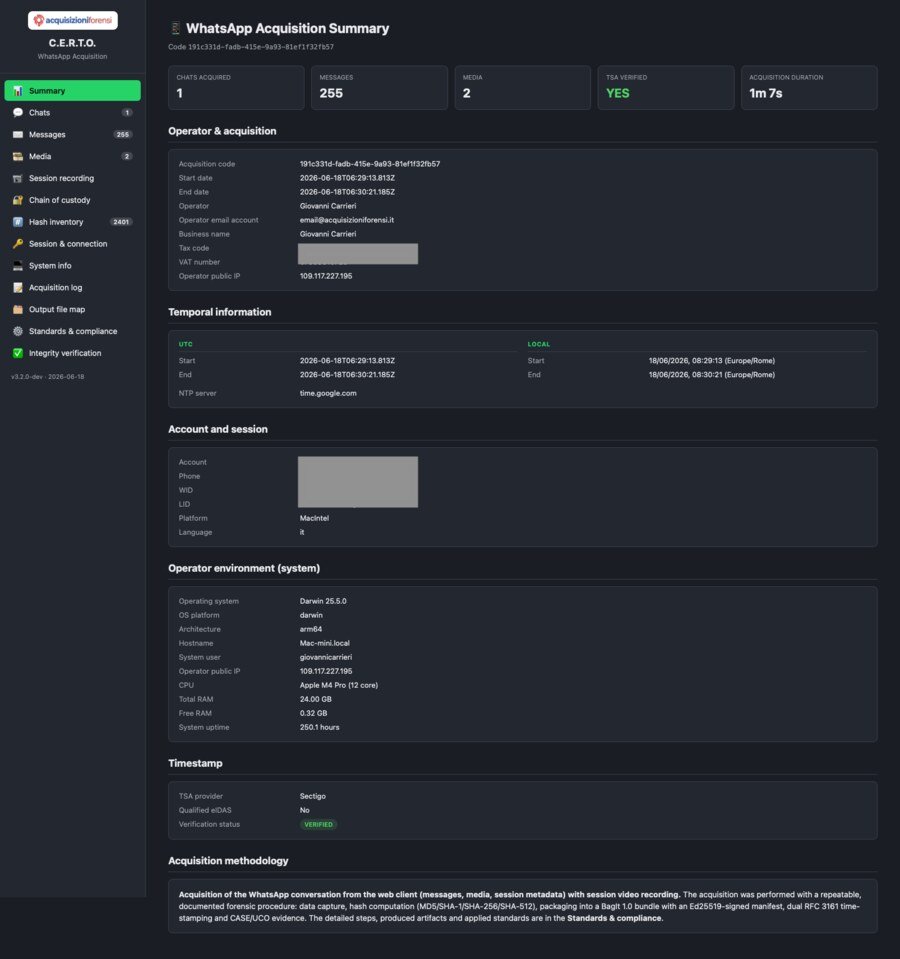This screenshot has height=959, width=900.
Task: Go to Standards & compliance in sidebar
Action: coord(72,331)
